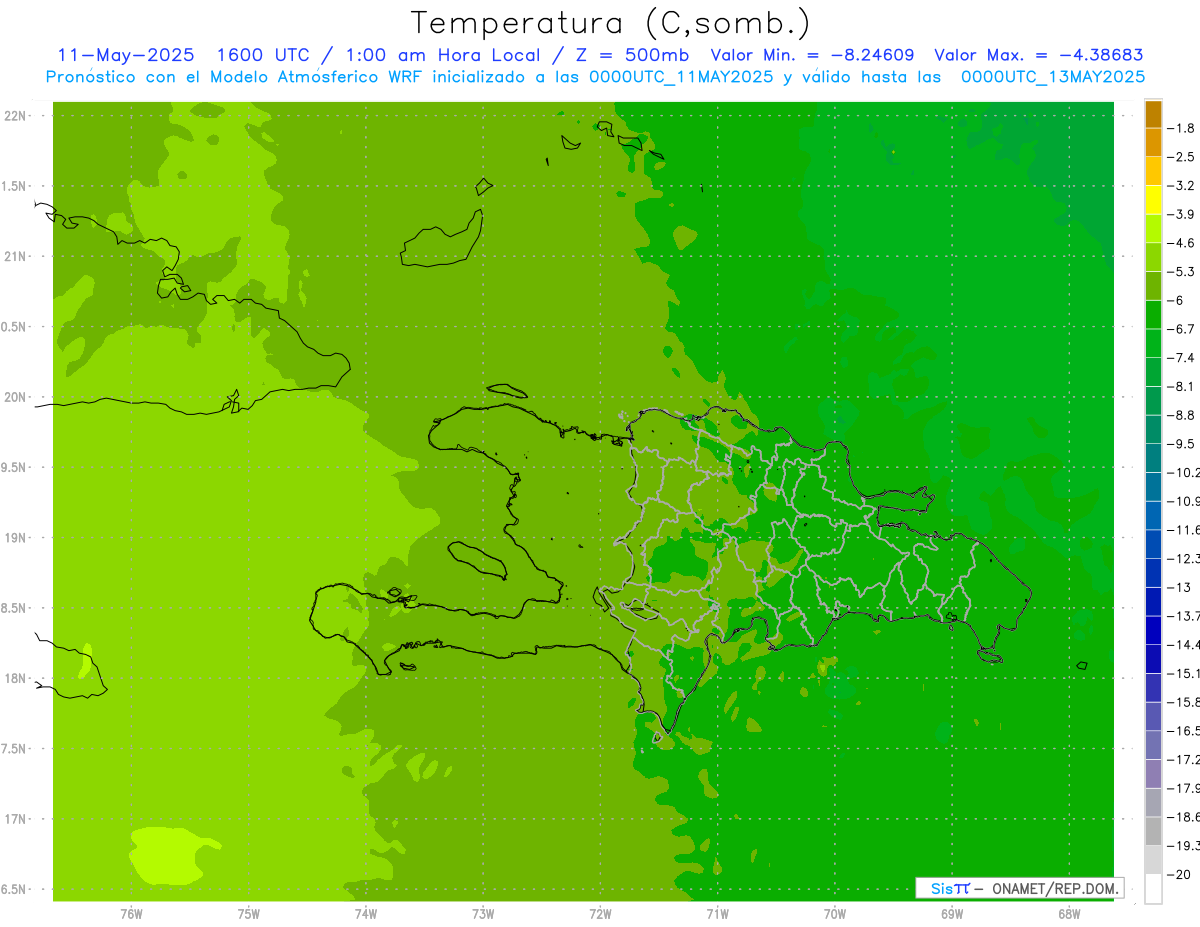Click the amber legend swatch between -2.5 and -3.2
The height and width of the screenshot is (927, 1200).
click(x=1153, y=171)
